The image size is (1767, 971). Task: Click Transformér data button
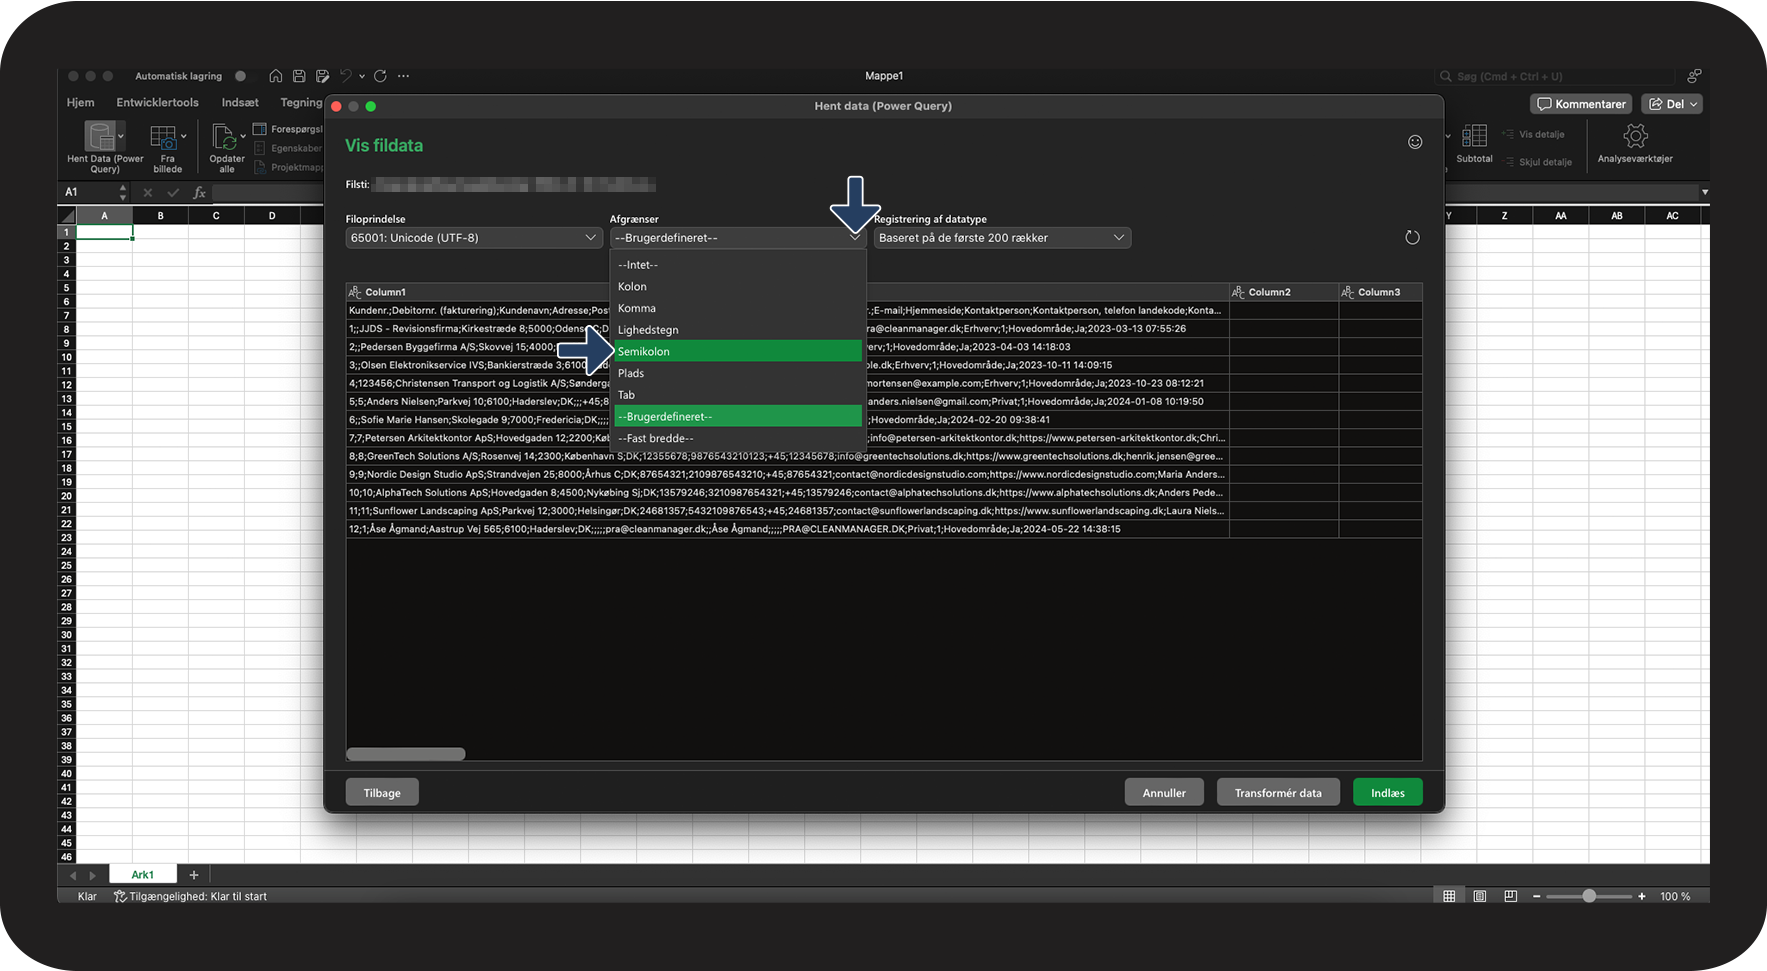[1278, 792]
